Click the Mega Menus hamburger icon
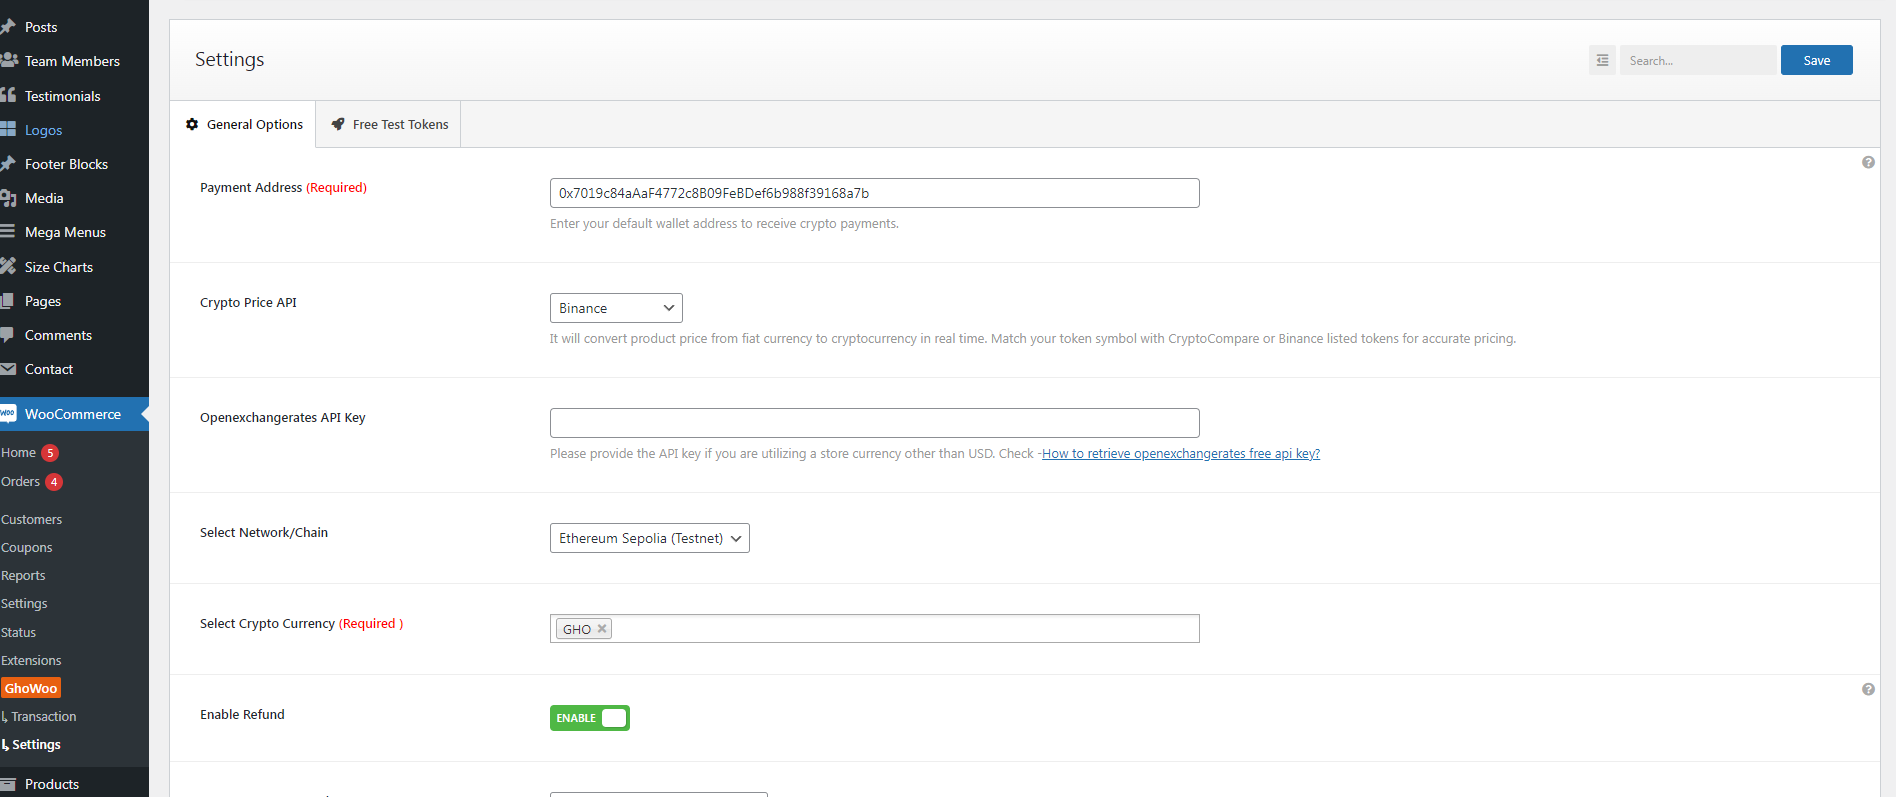Image resolution: width=1896 pixels, height=797 pixels. [8, 232]
